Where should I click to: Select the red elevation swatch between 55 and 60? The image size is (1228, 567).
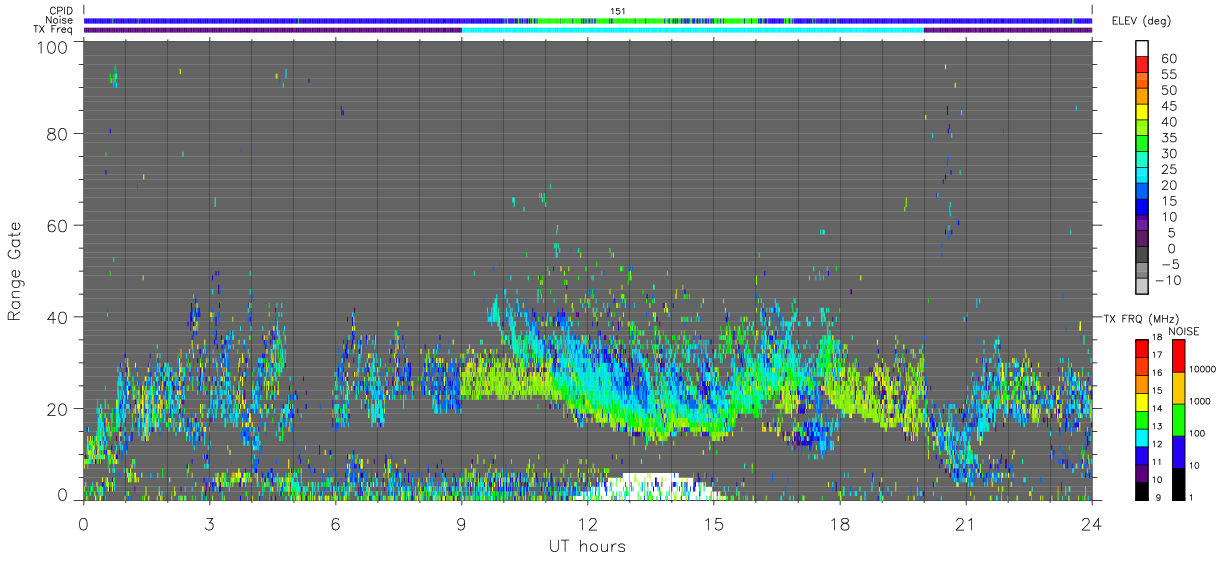1142,64
